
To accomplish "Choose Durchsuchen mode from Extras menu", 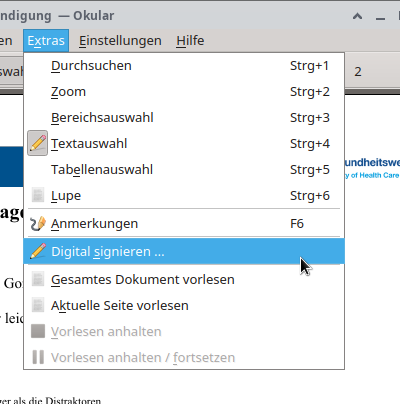I will coord(184,66).
